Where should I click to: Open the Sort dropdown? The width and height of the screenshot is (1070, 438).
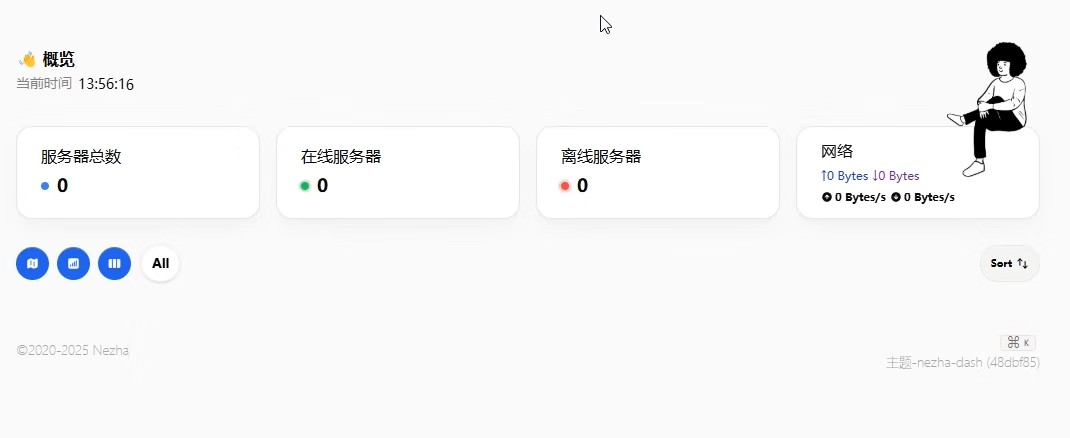tap(1009, 264)
